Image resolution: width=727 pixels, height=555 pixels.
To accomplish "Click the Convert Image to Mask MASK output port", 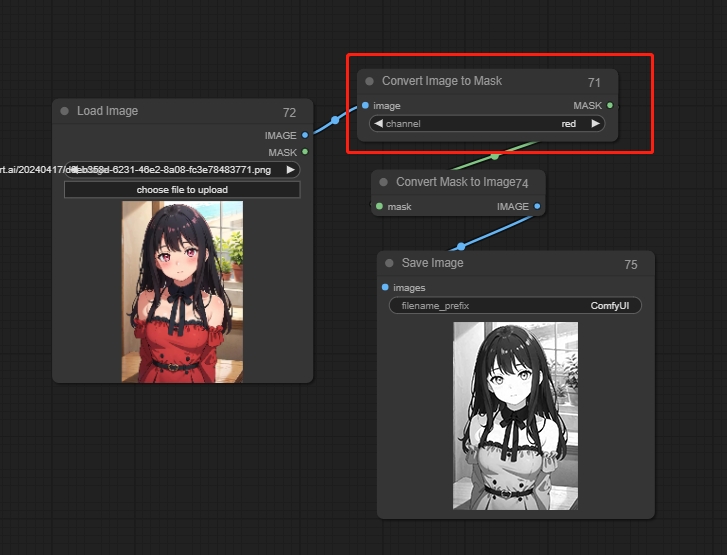I will (610, 105).
